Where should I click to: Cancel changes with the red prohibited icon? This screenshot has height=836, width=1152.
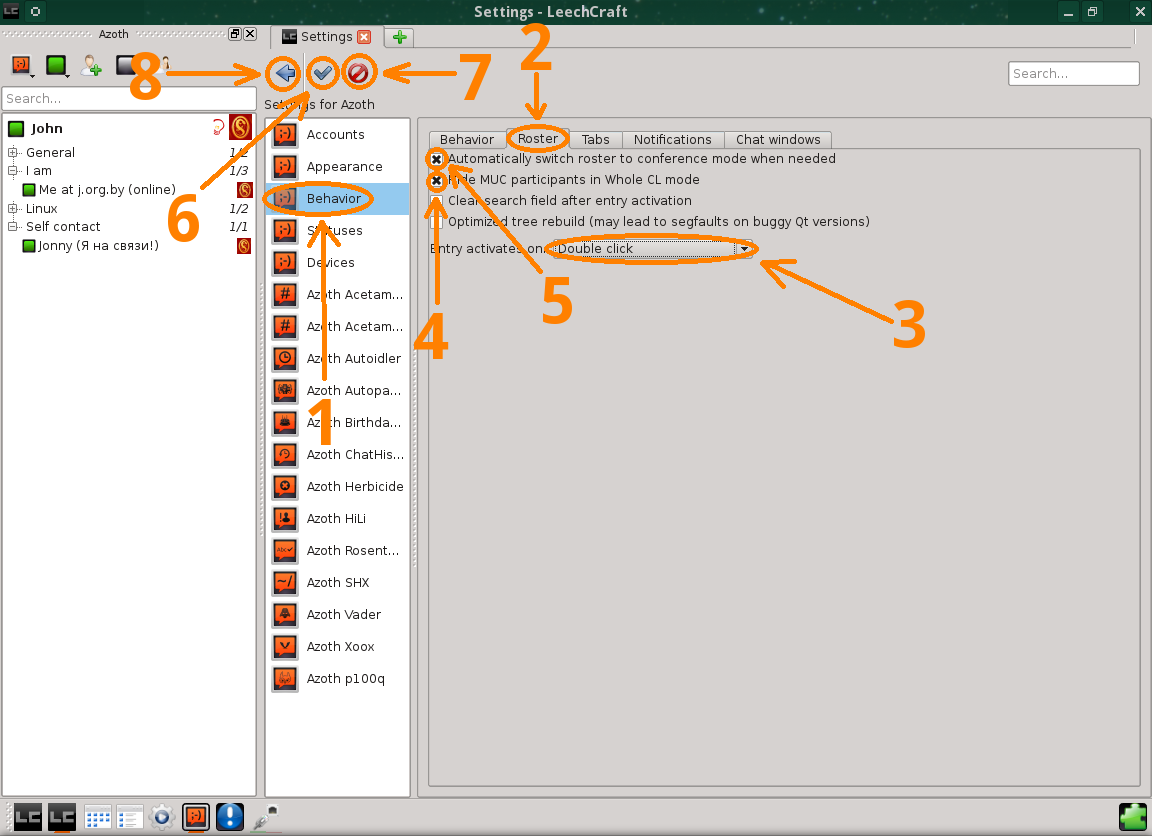358,73
